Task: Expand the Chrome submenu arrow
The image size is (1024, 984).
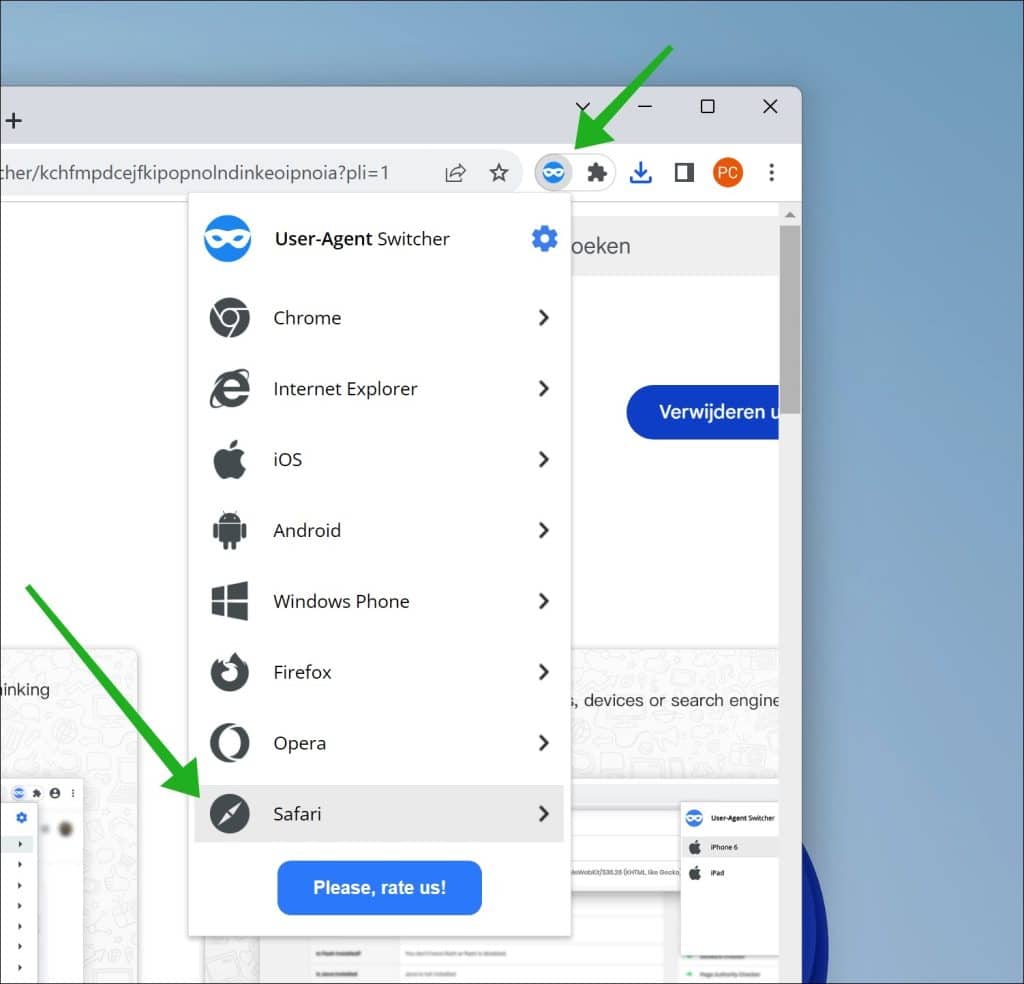Action: click(543, 318)
